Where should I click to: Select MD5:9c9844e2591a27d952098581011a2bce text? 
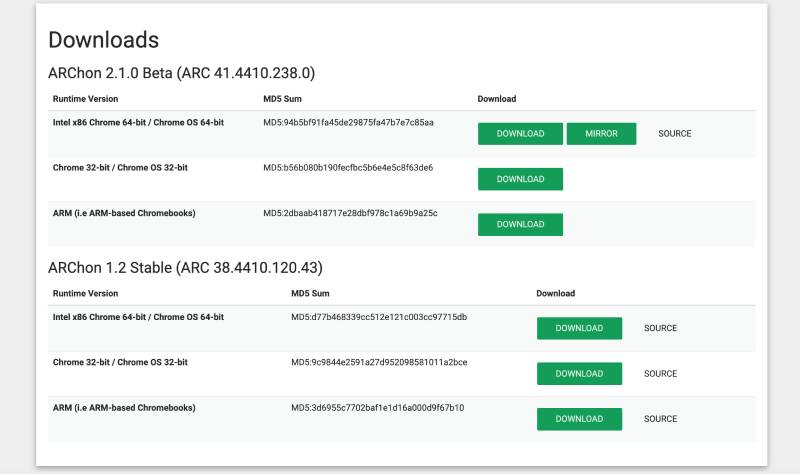tap(379, 362)
